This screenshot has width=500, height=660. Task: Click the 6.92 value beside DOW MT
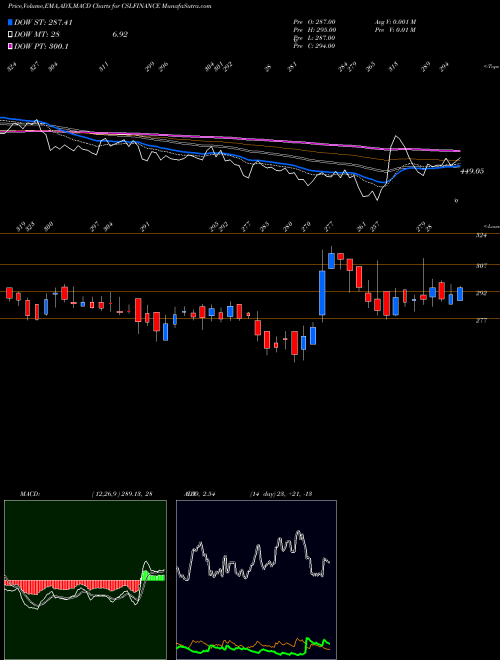(x=120, y=35)
